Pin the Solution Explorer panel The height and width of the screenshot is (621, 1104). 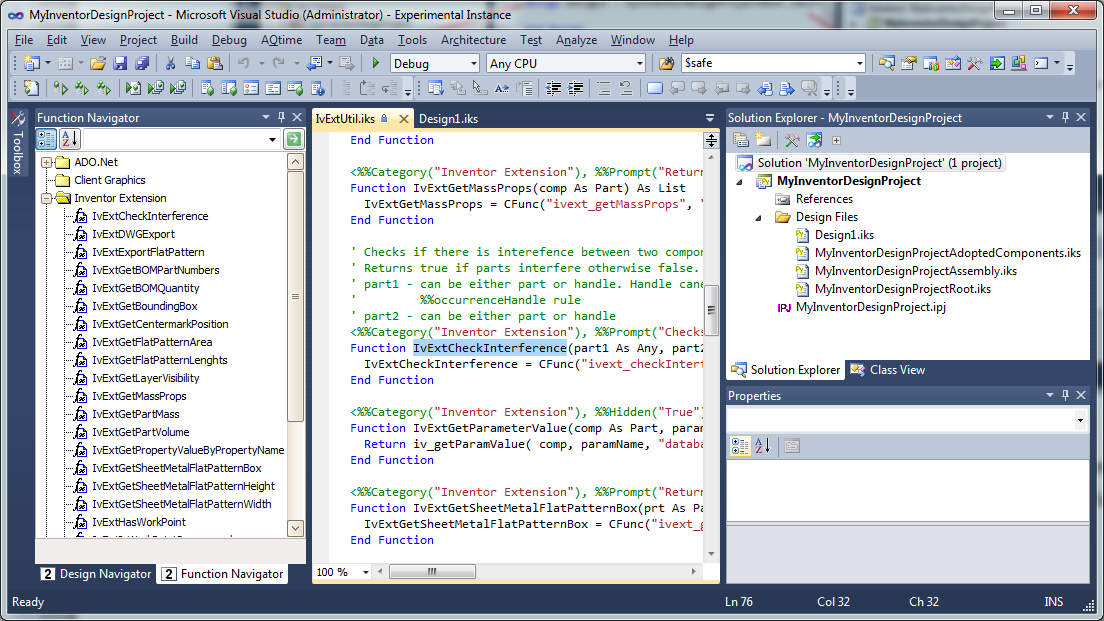pyautogui.click(x=1064, y=117)
